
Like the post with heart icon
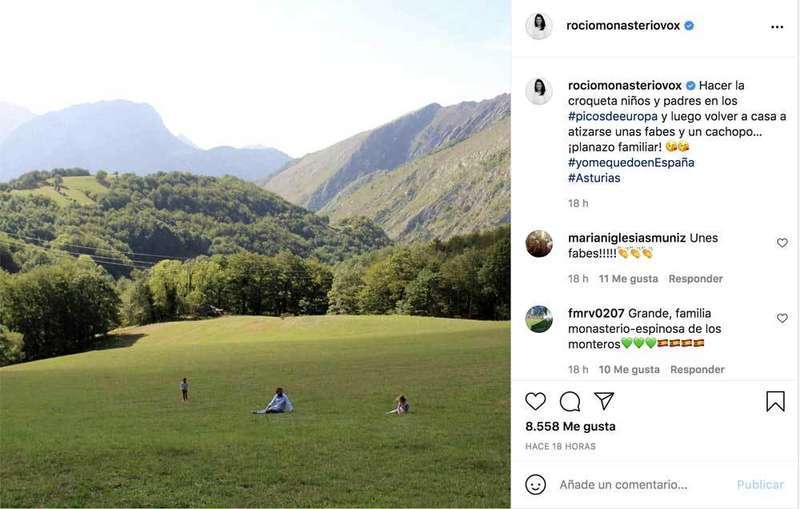pos(536,401)
